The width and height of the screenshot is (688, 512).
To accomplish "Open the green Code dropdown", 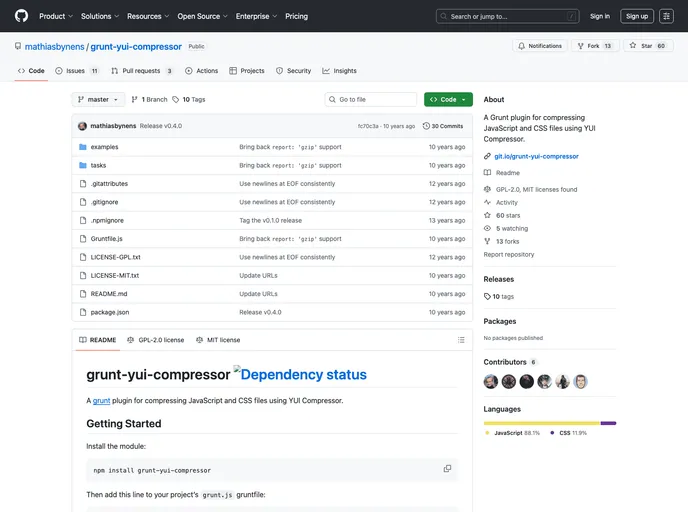I will 448,100.
